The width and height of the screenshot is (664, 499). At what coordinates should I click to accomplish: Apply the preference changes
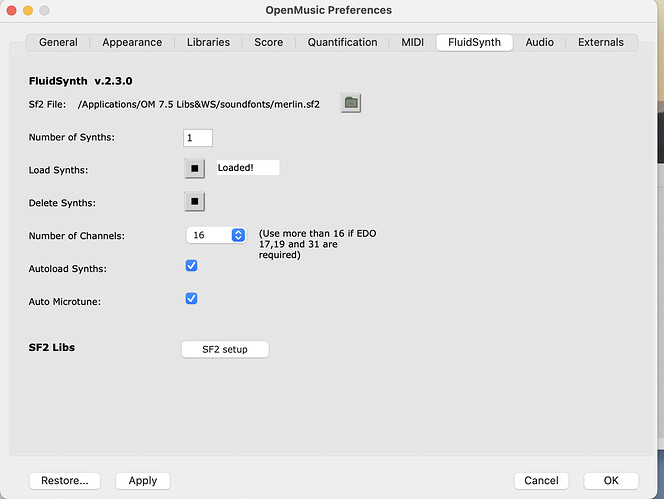tap(143, 481)
